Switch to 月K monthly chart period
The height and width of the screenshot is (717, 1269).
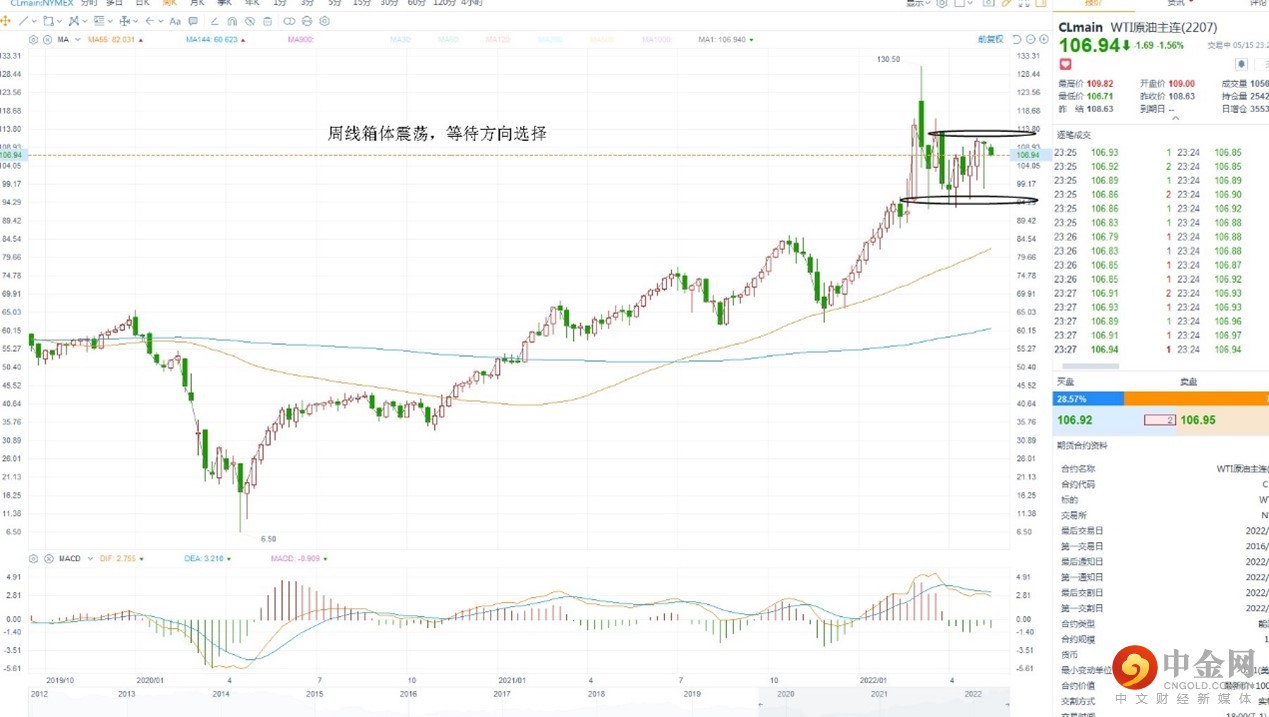tap(197, 3)
